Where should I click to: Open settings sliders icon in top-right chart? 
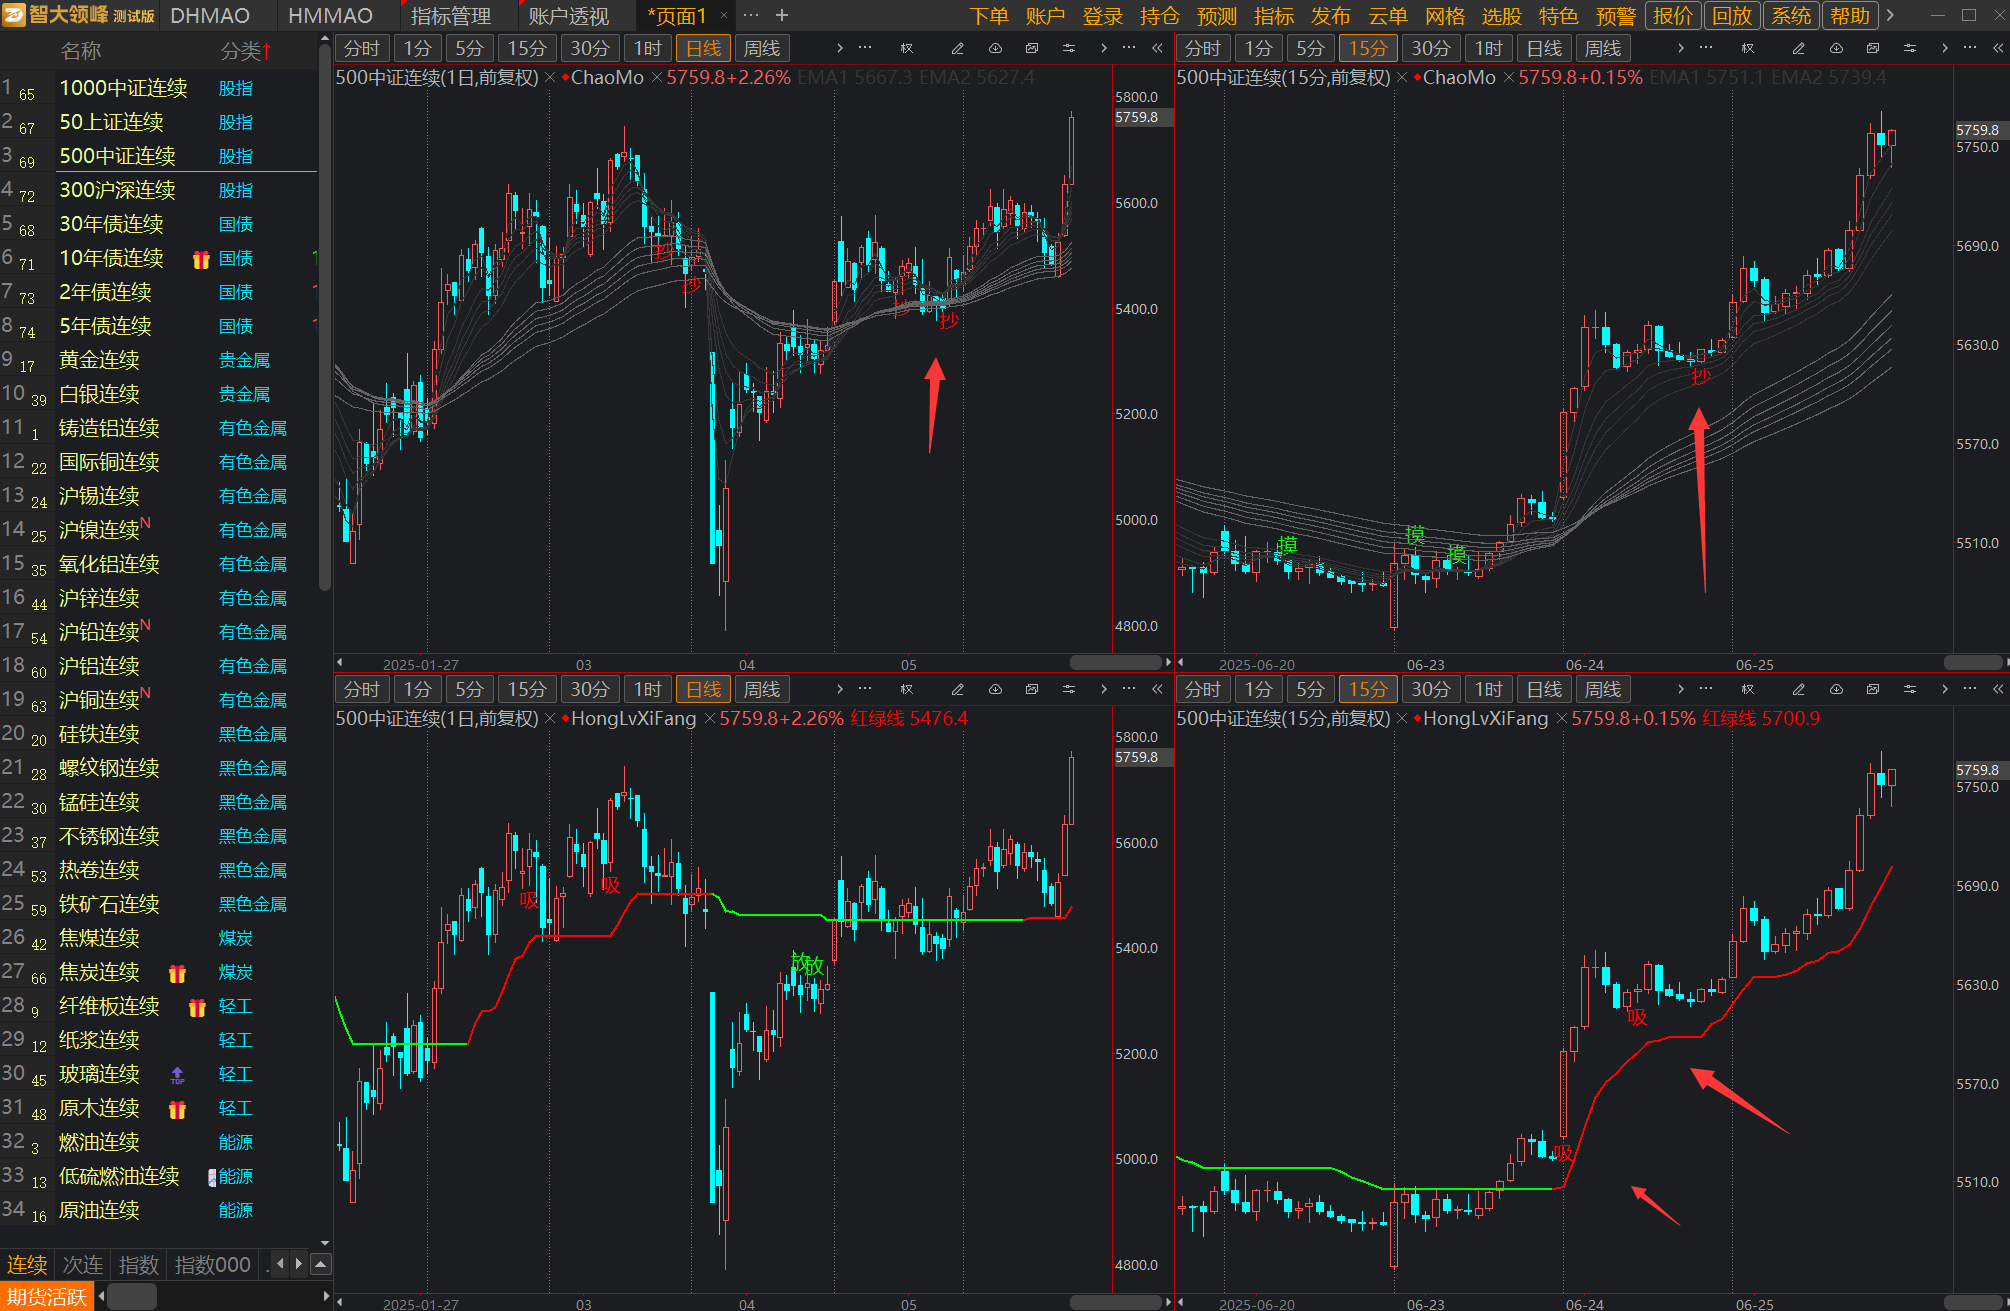(x=1910, y=48)
